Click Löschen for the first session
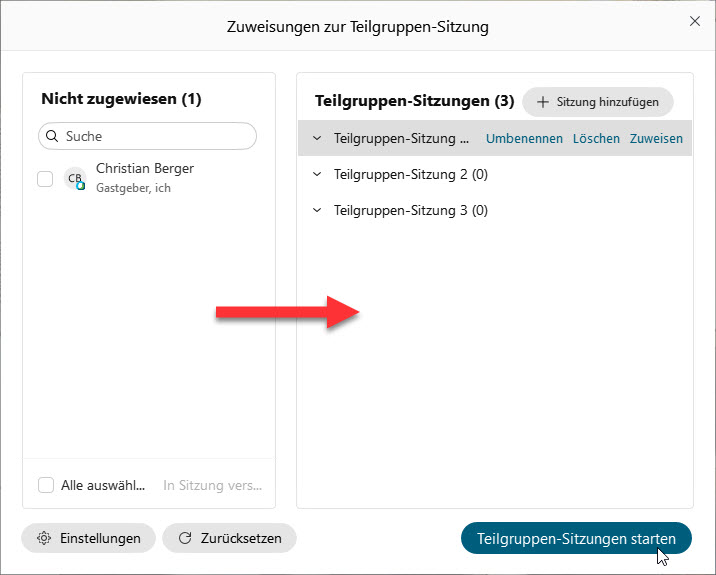Screen dimensions: 716x575 point(596,139)
